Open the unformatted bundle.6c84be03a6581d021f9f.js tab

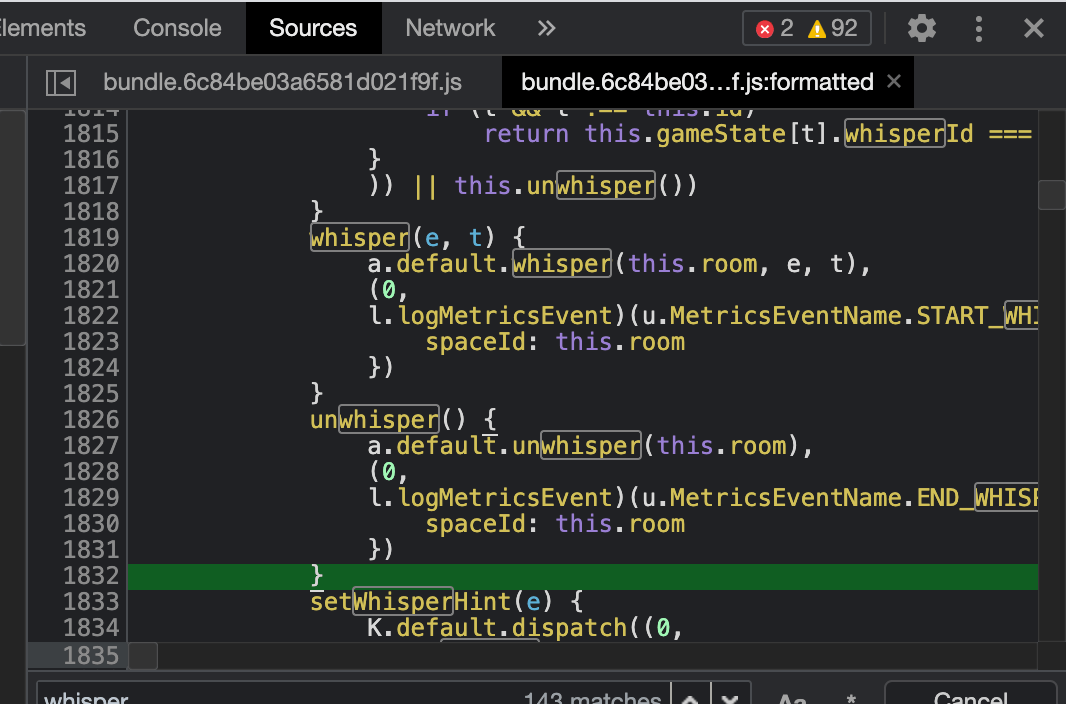pyautogui.click(x=282, y=82)
